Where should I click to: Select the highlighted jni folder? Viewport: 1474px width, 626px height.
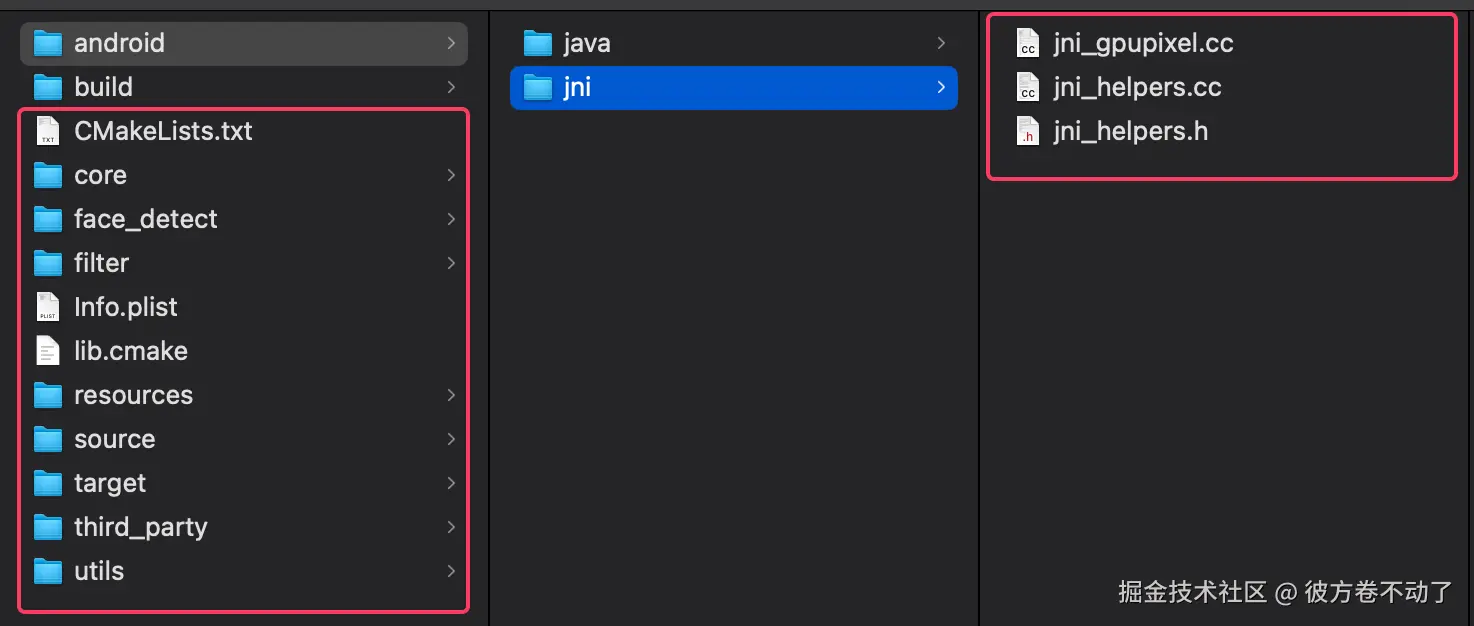734,87
